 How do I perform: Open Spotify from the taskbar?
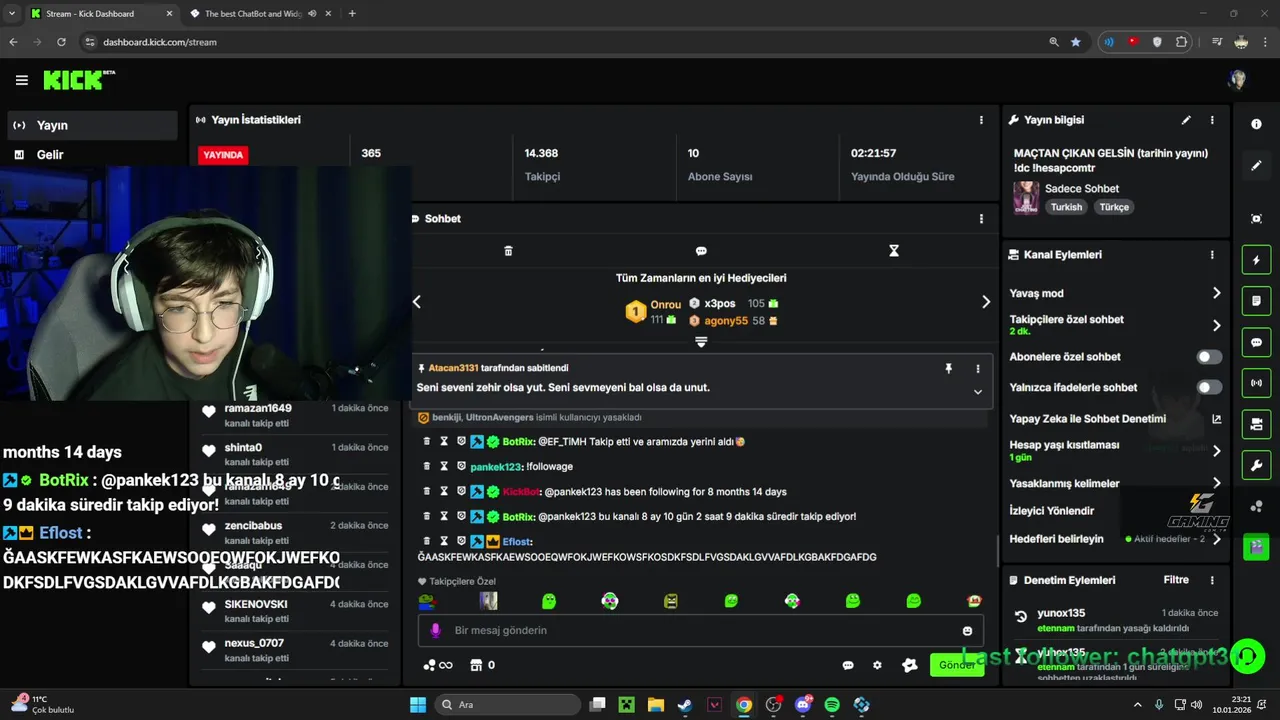point(832,705)
